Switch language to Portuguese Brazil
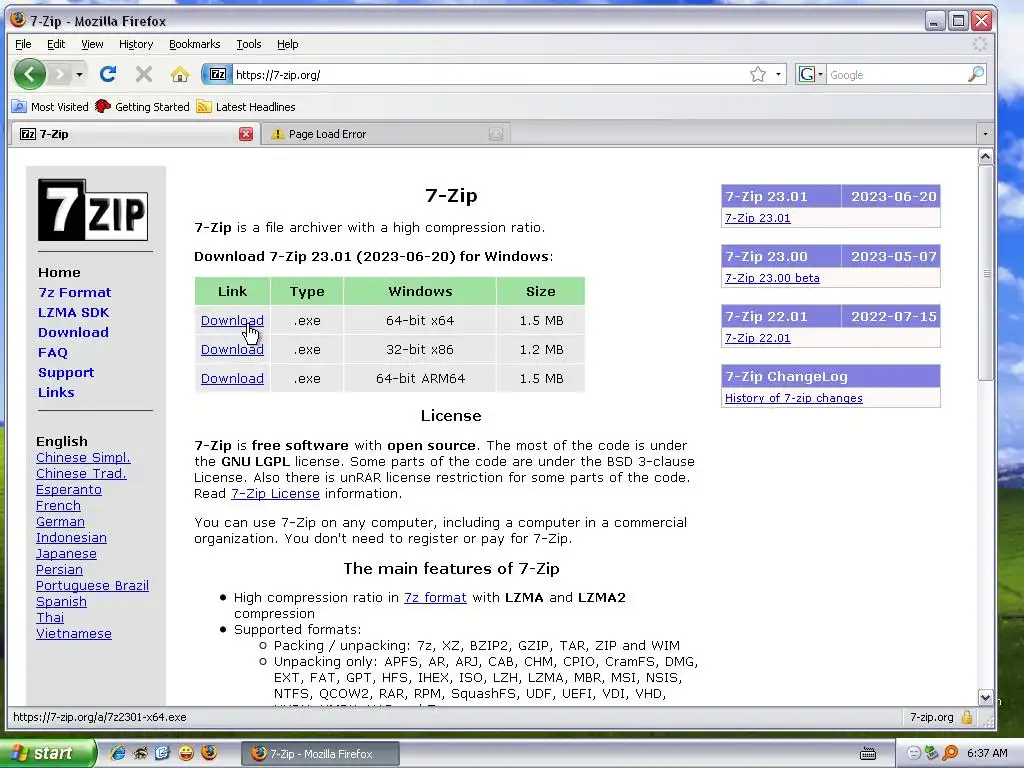The image size is (1024, 768). (92, 585)
